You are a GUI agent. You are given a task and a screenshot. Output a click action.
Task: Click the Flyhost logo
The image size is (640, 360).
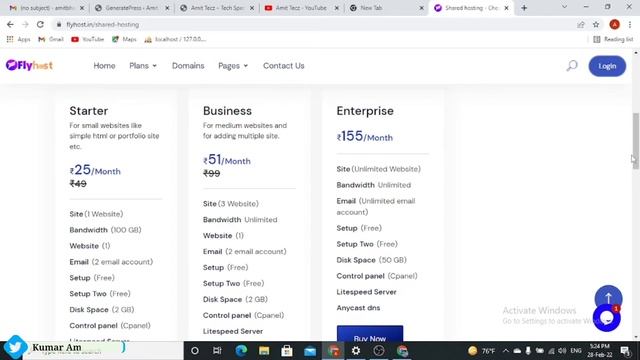pyautogui.click(x=29, y=65)
